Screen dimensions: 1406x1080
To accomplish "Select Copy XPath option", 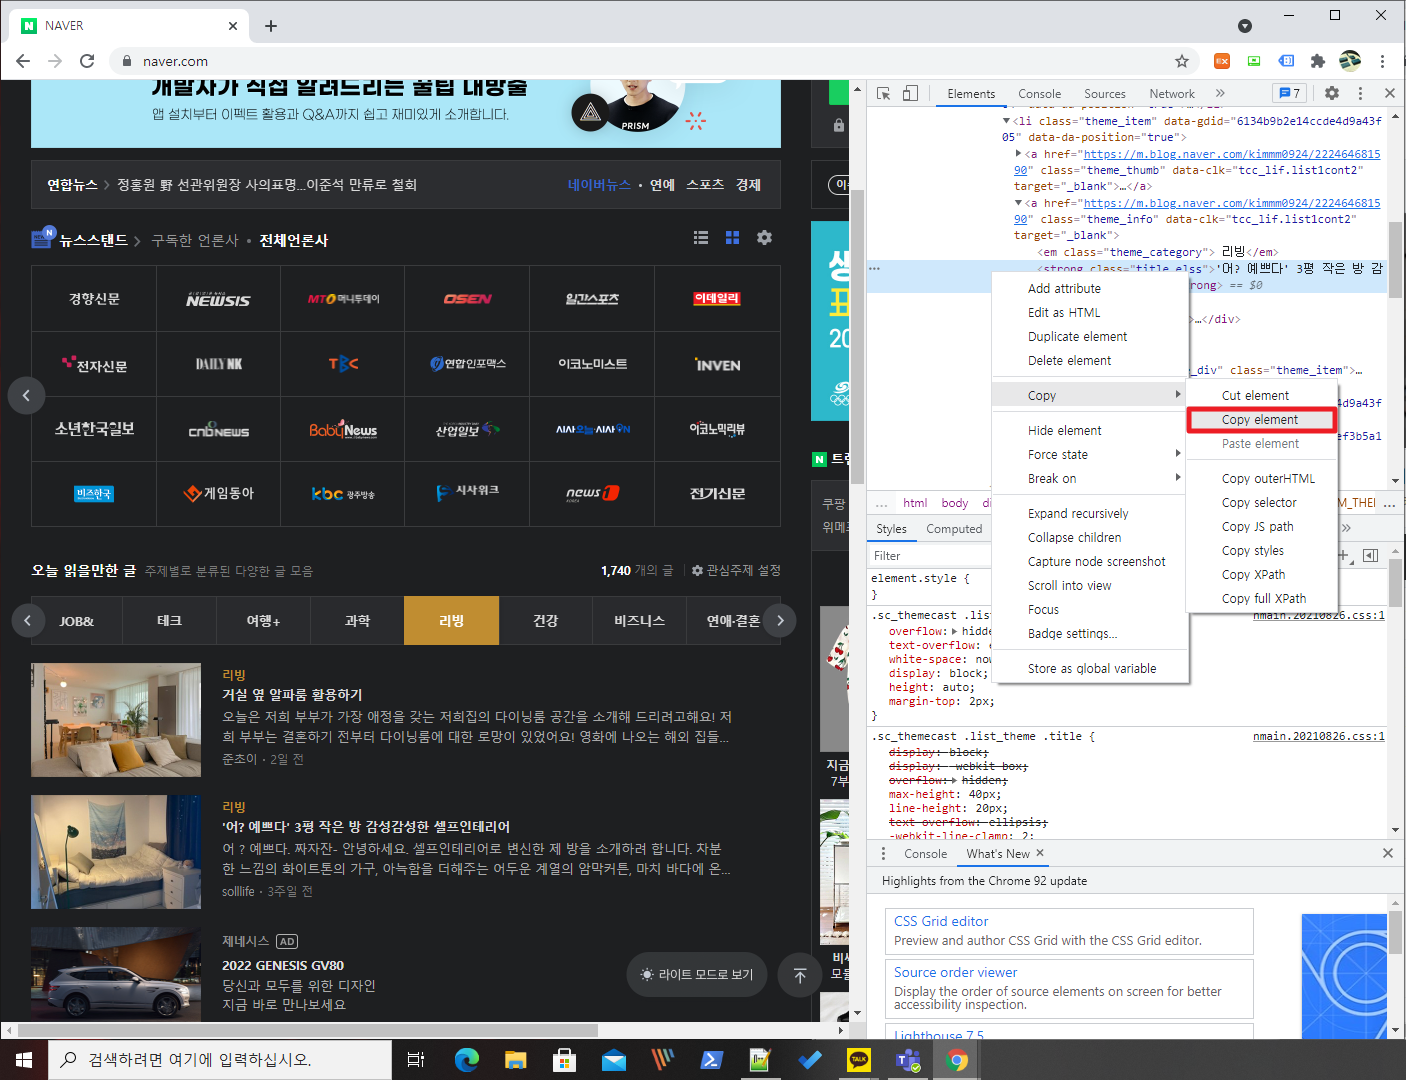I will click(1261, 575).
